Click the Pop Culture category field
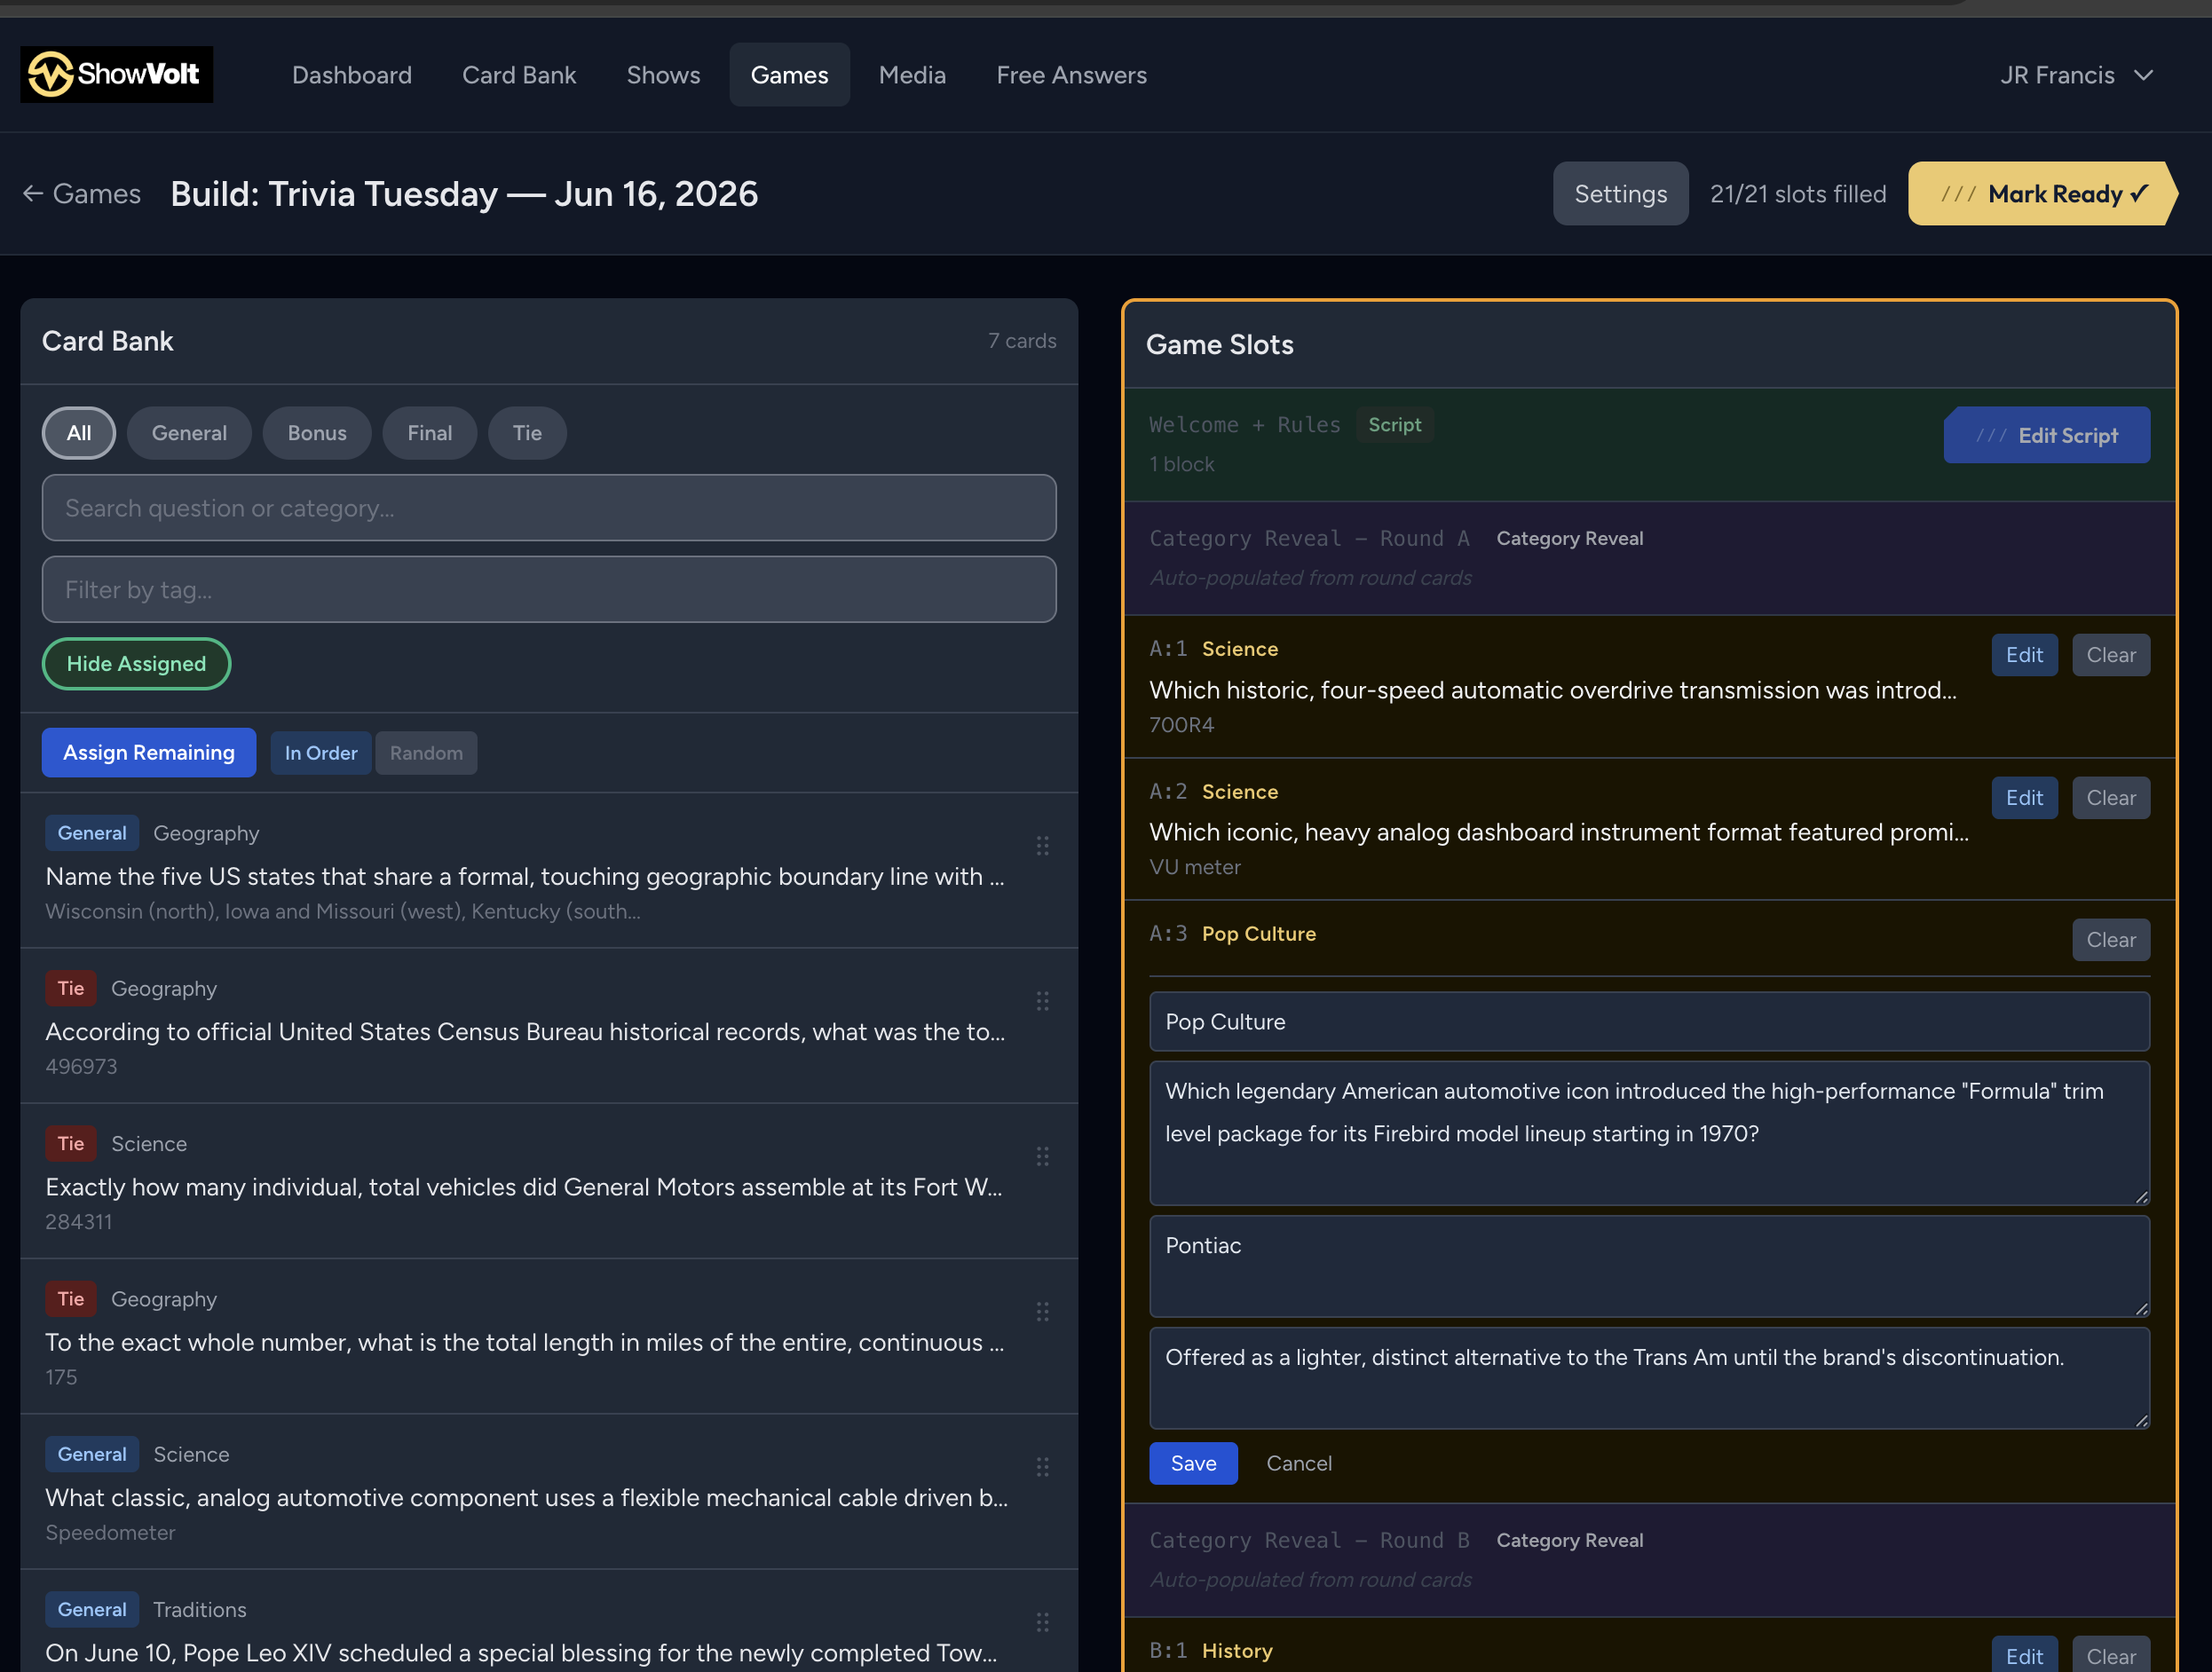The height and width of the screenshot is (1672, 2212). (x=1649, y=1021)
